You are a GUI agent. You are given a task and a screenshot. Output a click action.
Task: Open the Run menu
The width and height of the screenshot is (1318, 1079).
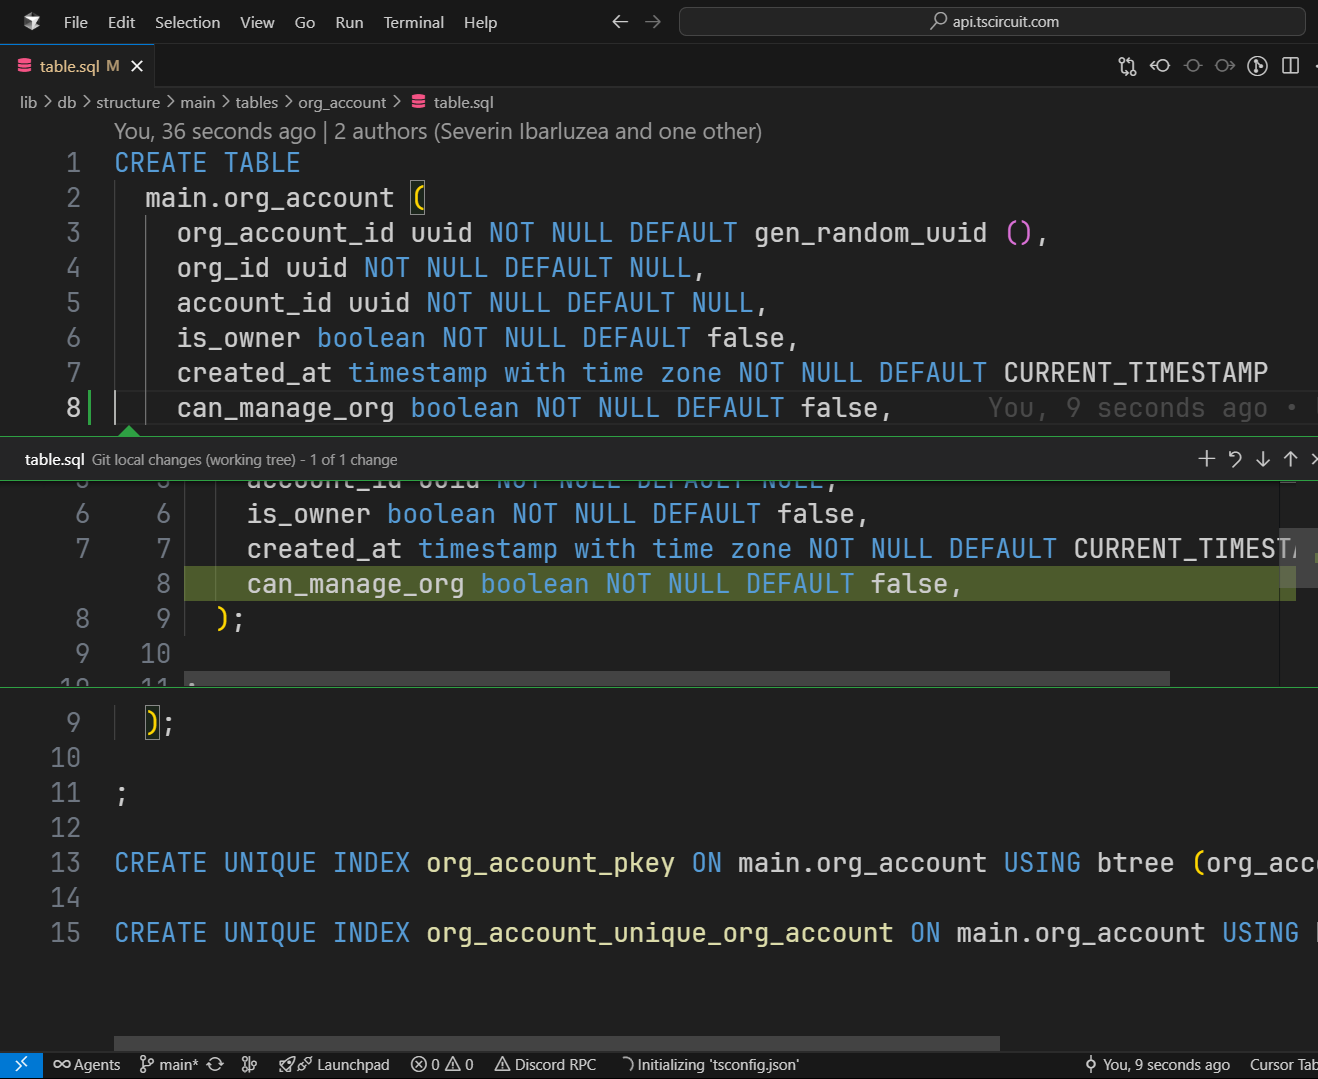coord(350,22)
